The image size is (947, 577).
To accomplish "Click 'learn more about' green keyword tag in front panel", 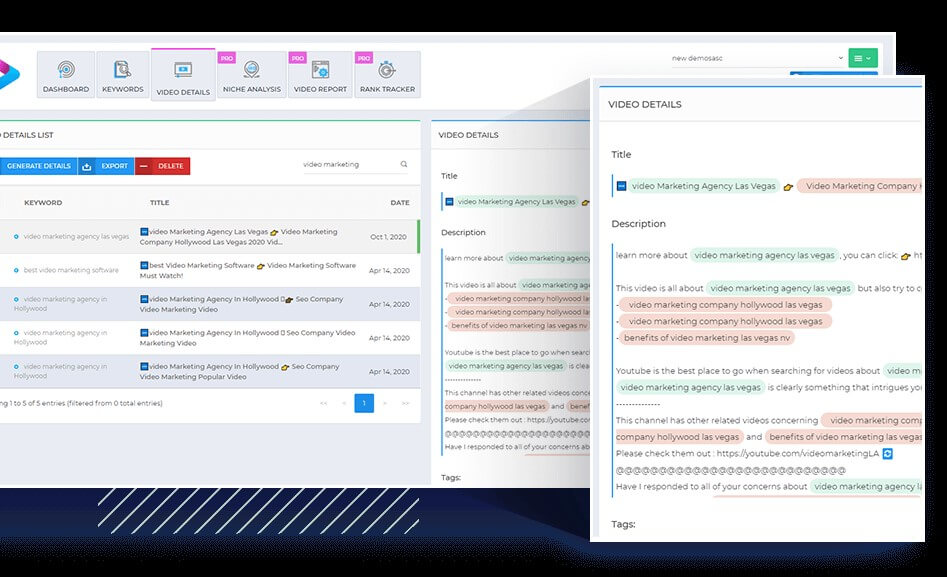I will (x=764, y=256).
